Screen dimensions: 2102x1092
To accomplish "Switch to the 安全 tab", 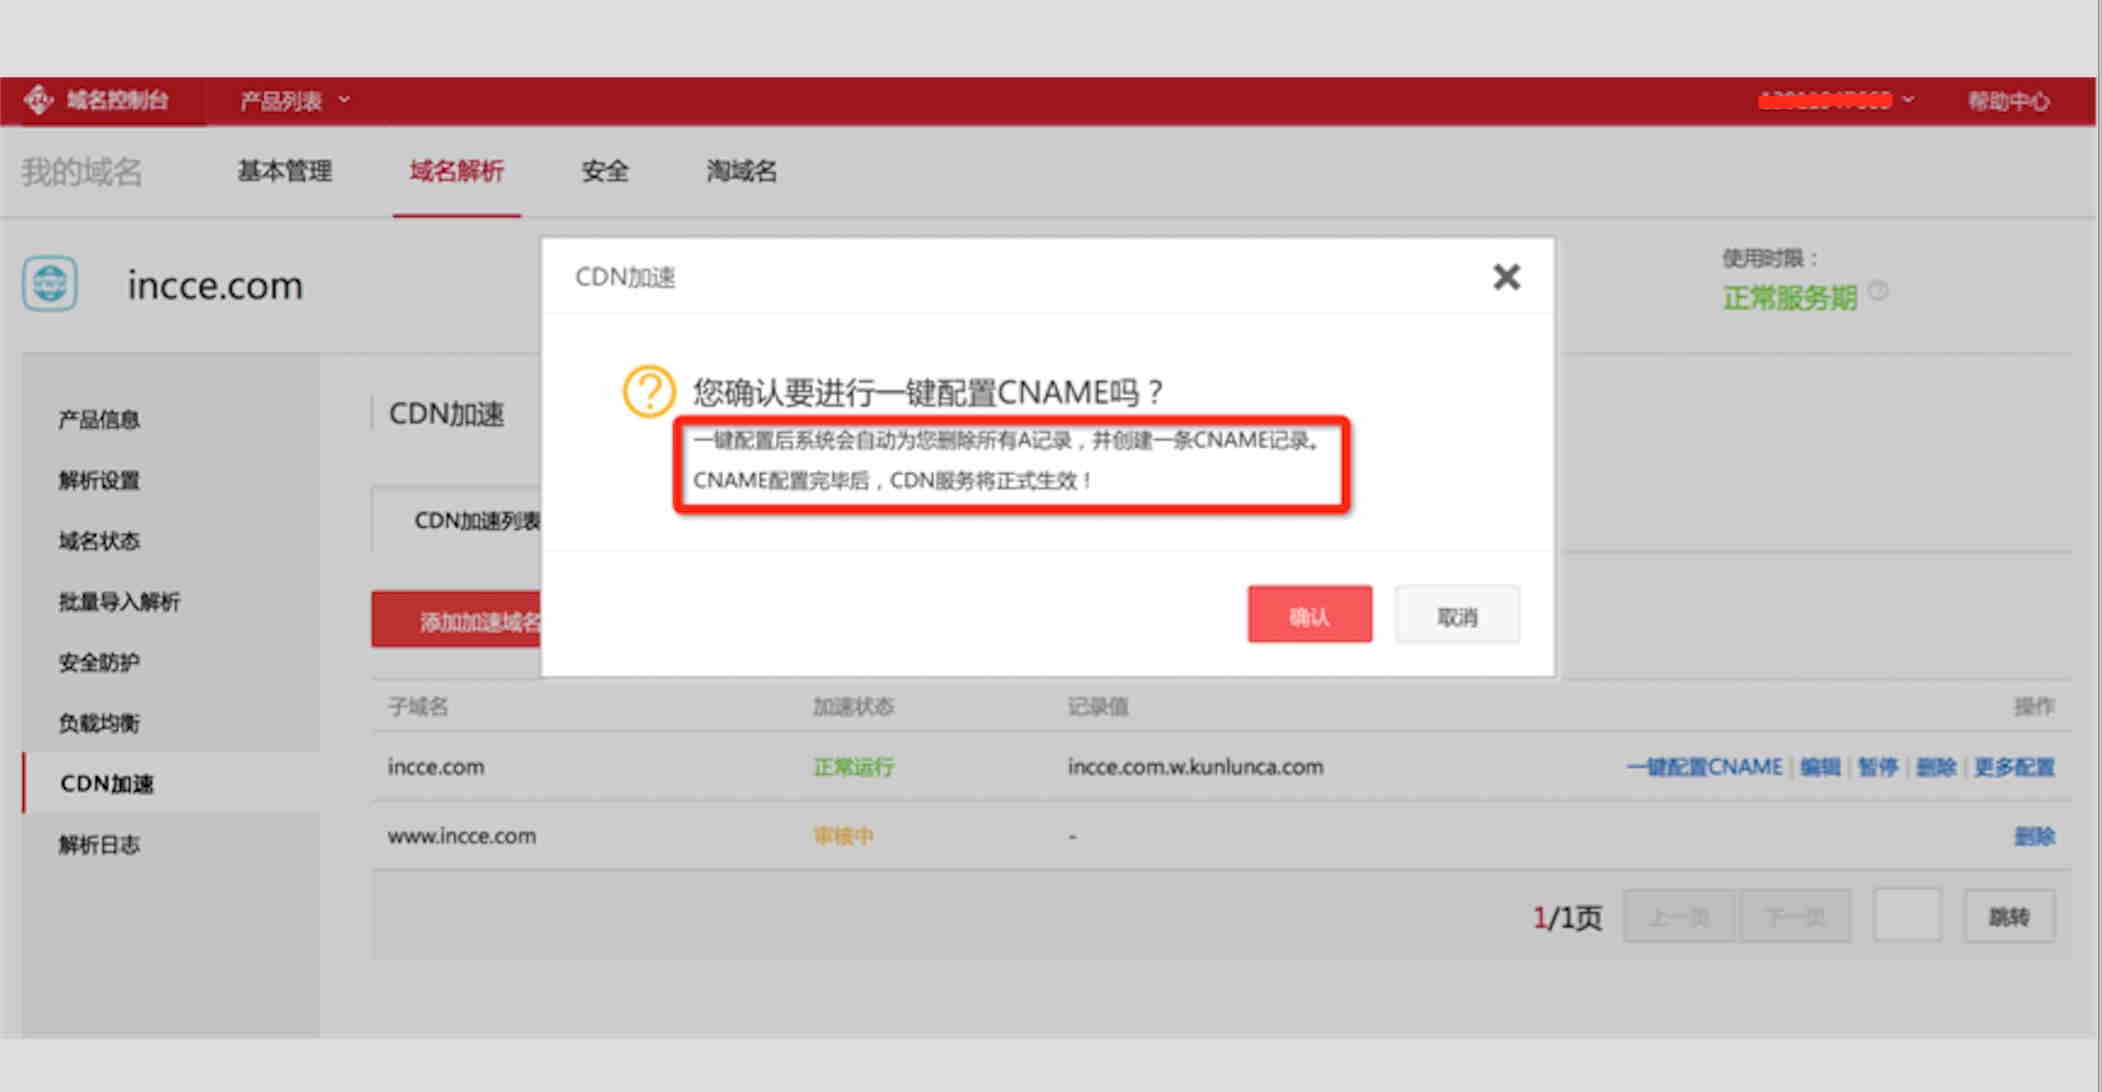I will click(604, 171).
